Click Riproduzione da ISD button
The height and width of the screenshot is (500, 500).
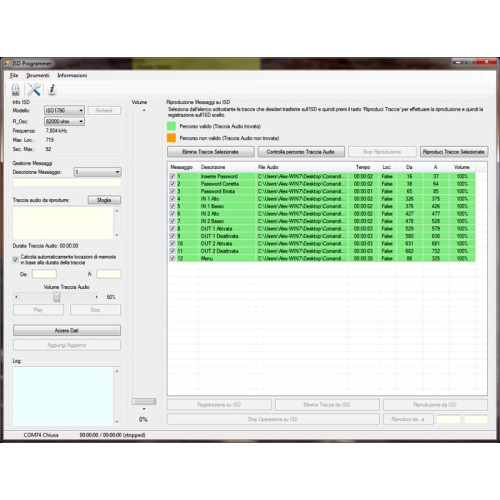435,405
